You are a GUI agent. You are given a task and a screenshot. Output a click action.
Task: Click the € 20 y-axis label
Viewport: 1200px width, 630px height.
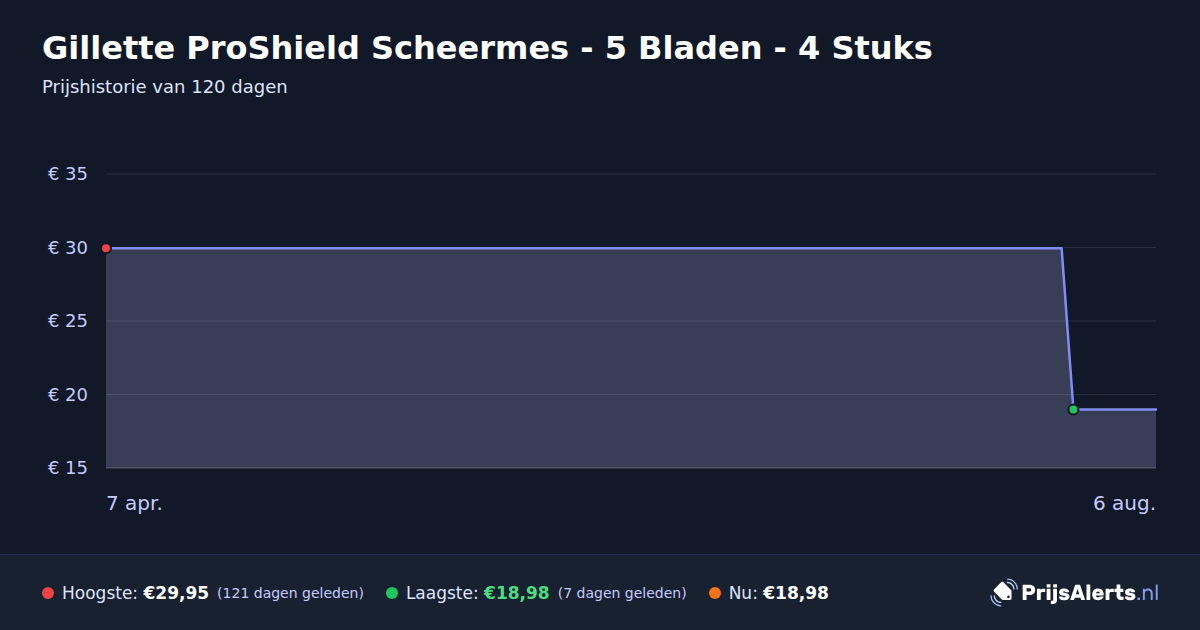[68, 394]
